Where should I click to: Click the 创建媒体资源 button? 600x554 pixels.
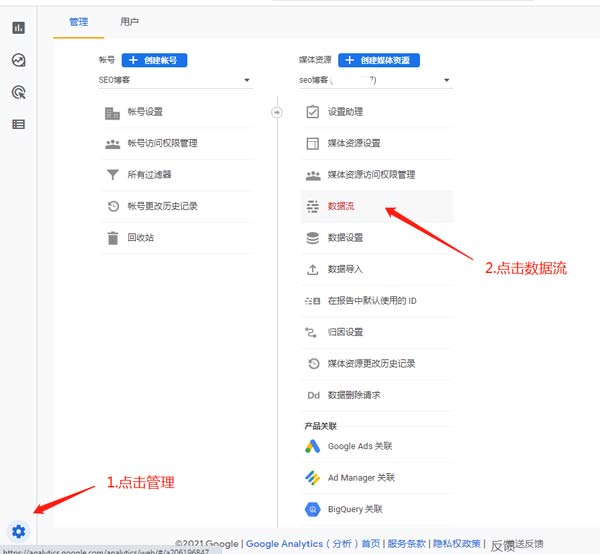pyautogui.click(x=379, y=60)
